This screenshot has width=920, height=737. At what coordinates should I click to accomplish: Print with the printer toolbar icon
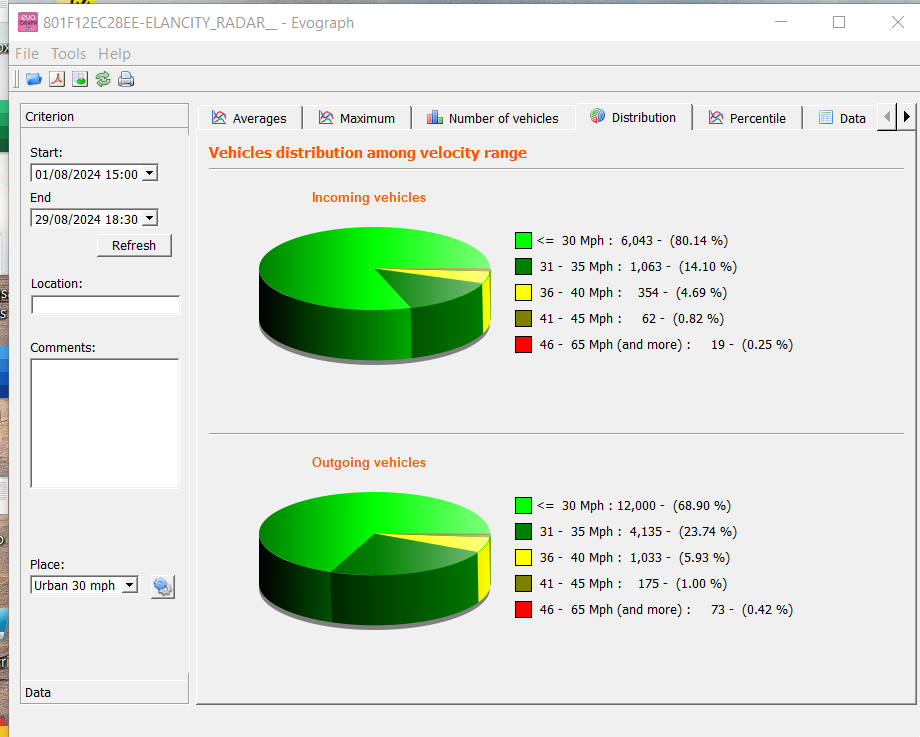[x=126, y=79]
